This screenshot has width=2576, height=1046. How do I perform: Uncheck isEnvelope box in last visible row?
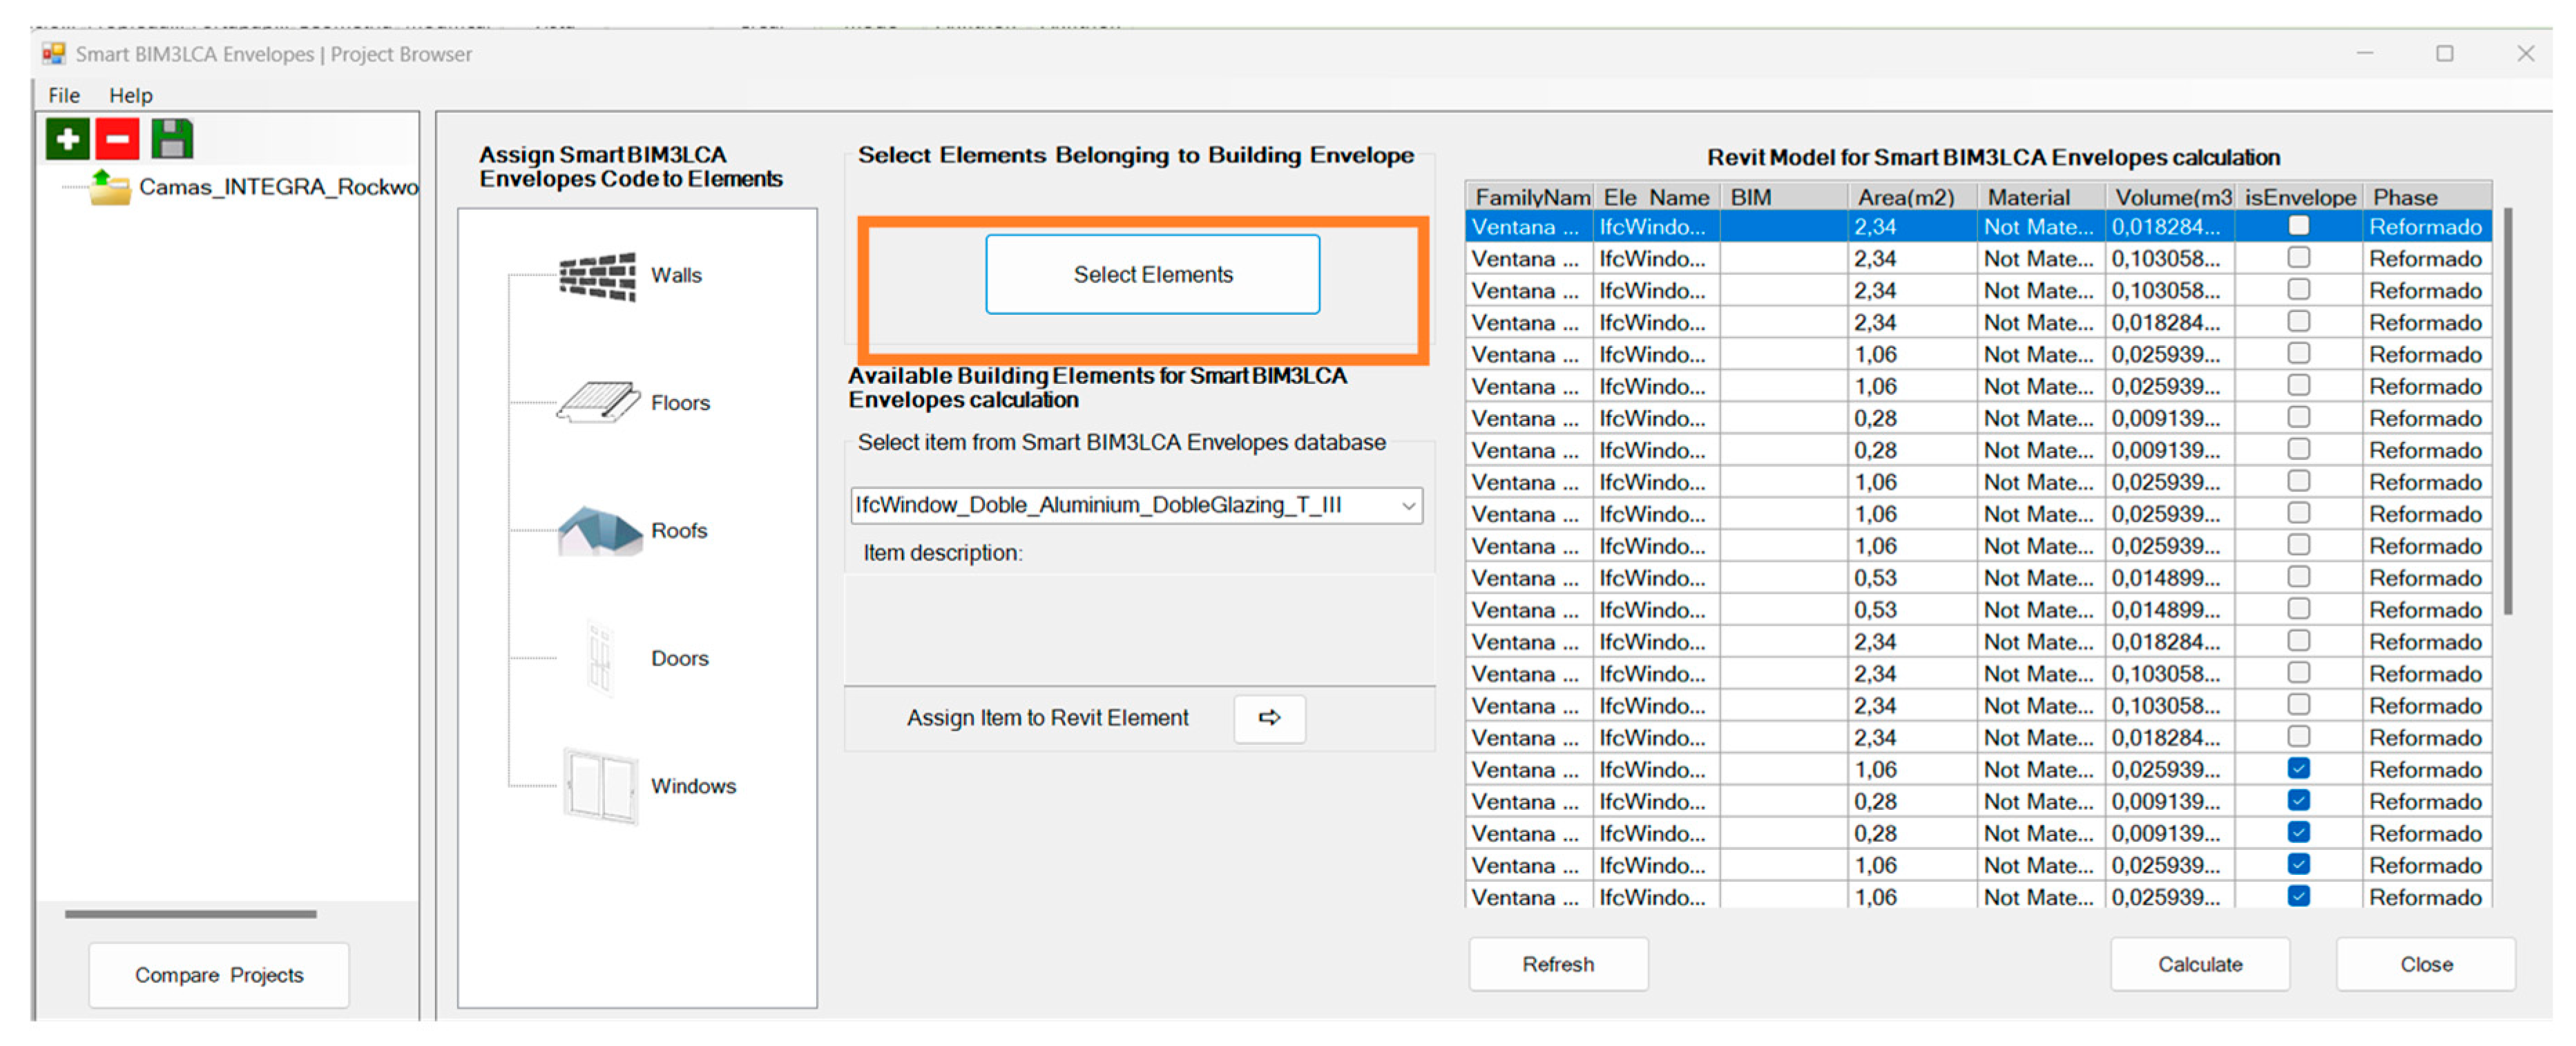coord(2298,896)
